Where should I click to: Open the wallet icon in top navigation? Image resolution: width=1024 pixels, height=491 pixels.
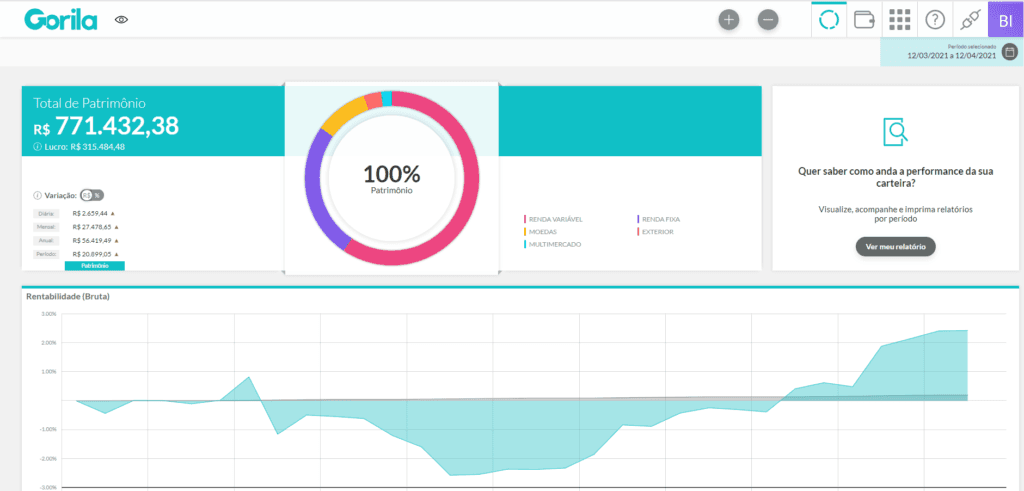[866, 20]
